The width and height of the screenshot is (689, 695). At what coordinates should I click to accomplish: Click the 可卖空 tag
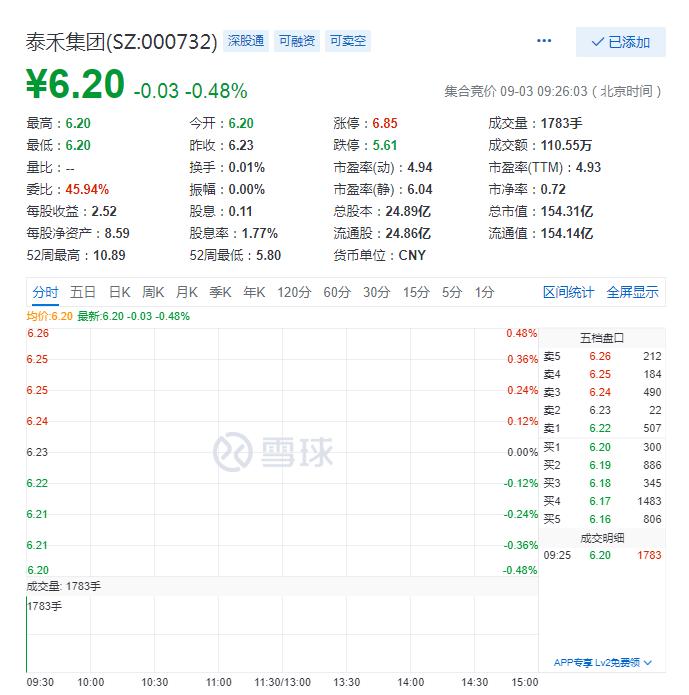(x=348, y=41)
